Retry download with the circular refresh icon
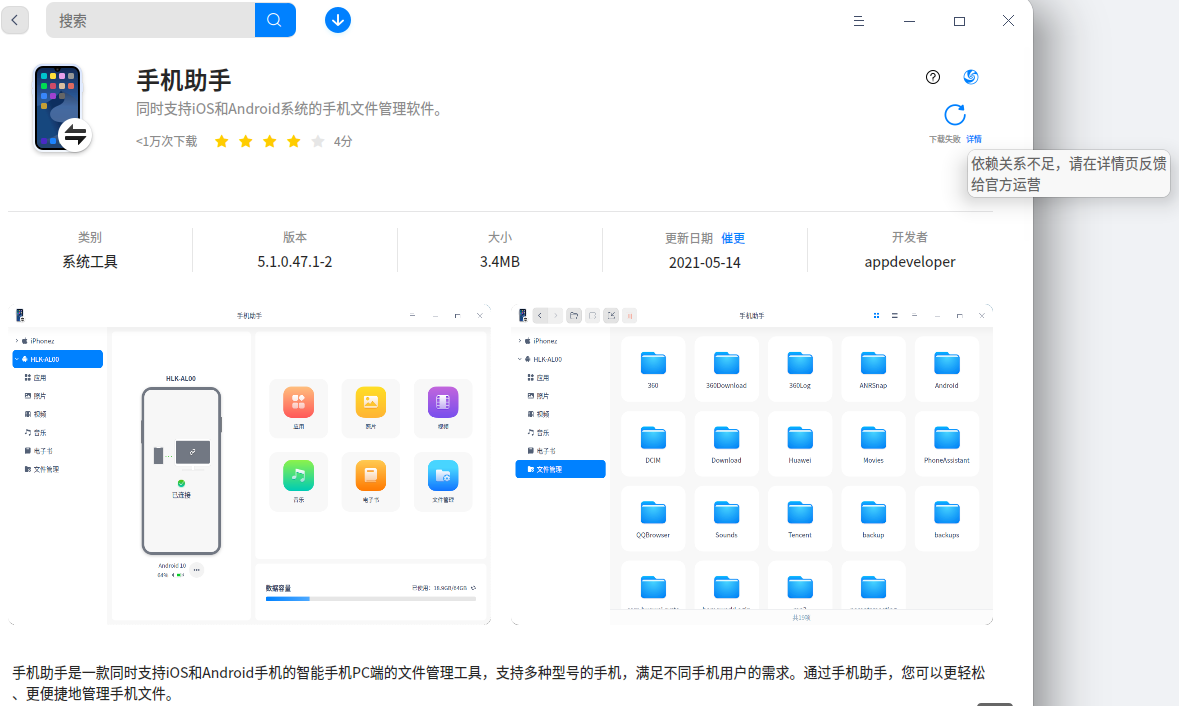Viewport: 1179px width, 706px height. point(955,115)
